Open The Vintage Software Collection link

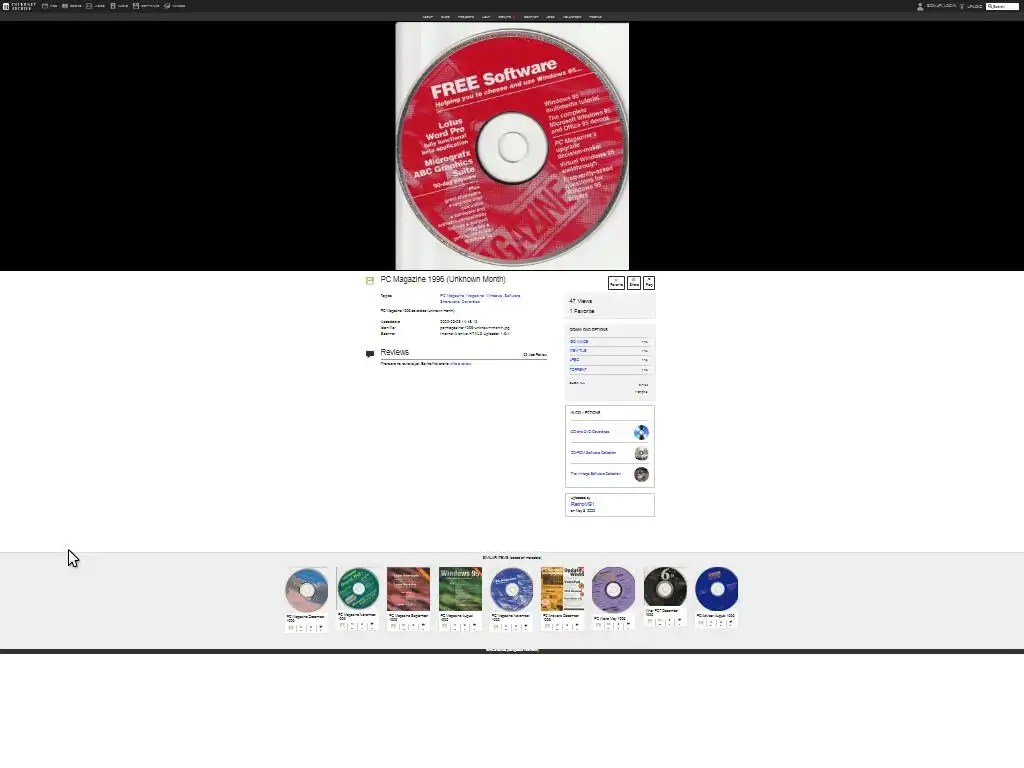[596, 473]
